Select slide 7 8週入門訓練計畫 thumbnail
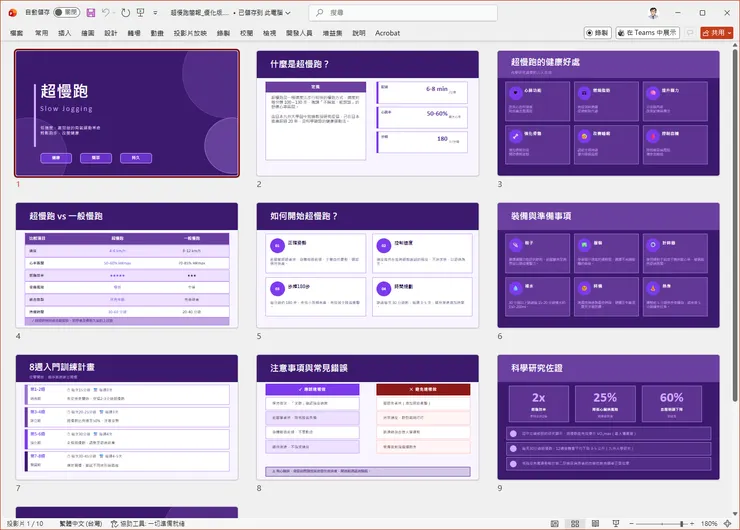This screenshot has height=530, width=740. pos(127,417)
